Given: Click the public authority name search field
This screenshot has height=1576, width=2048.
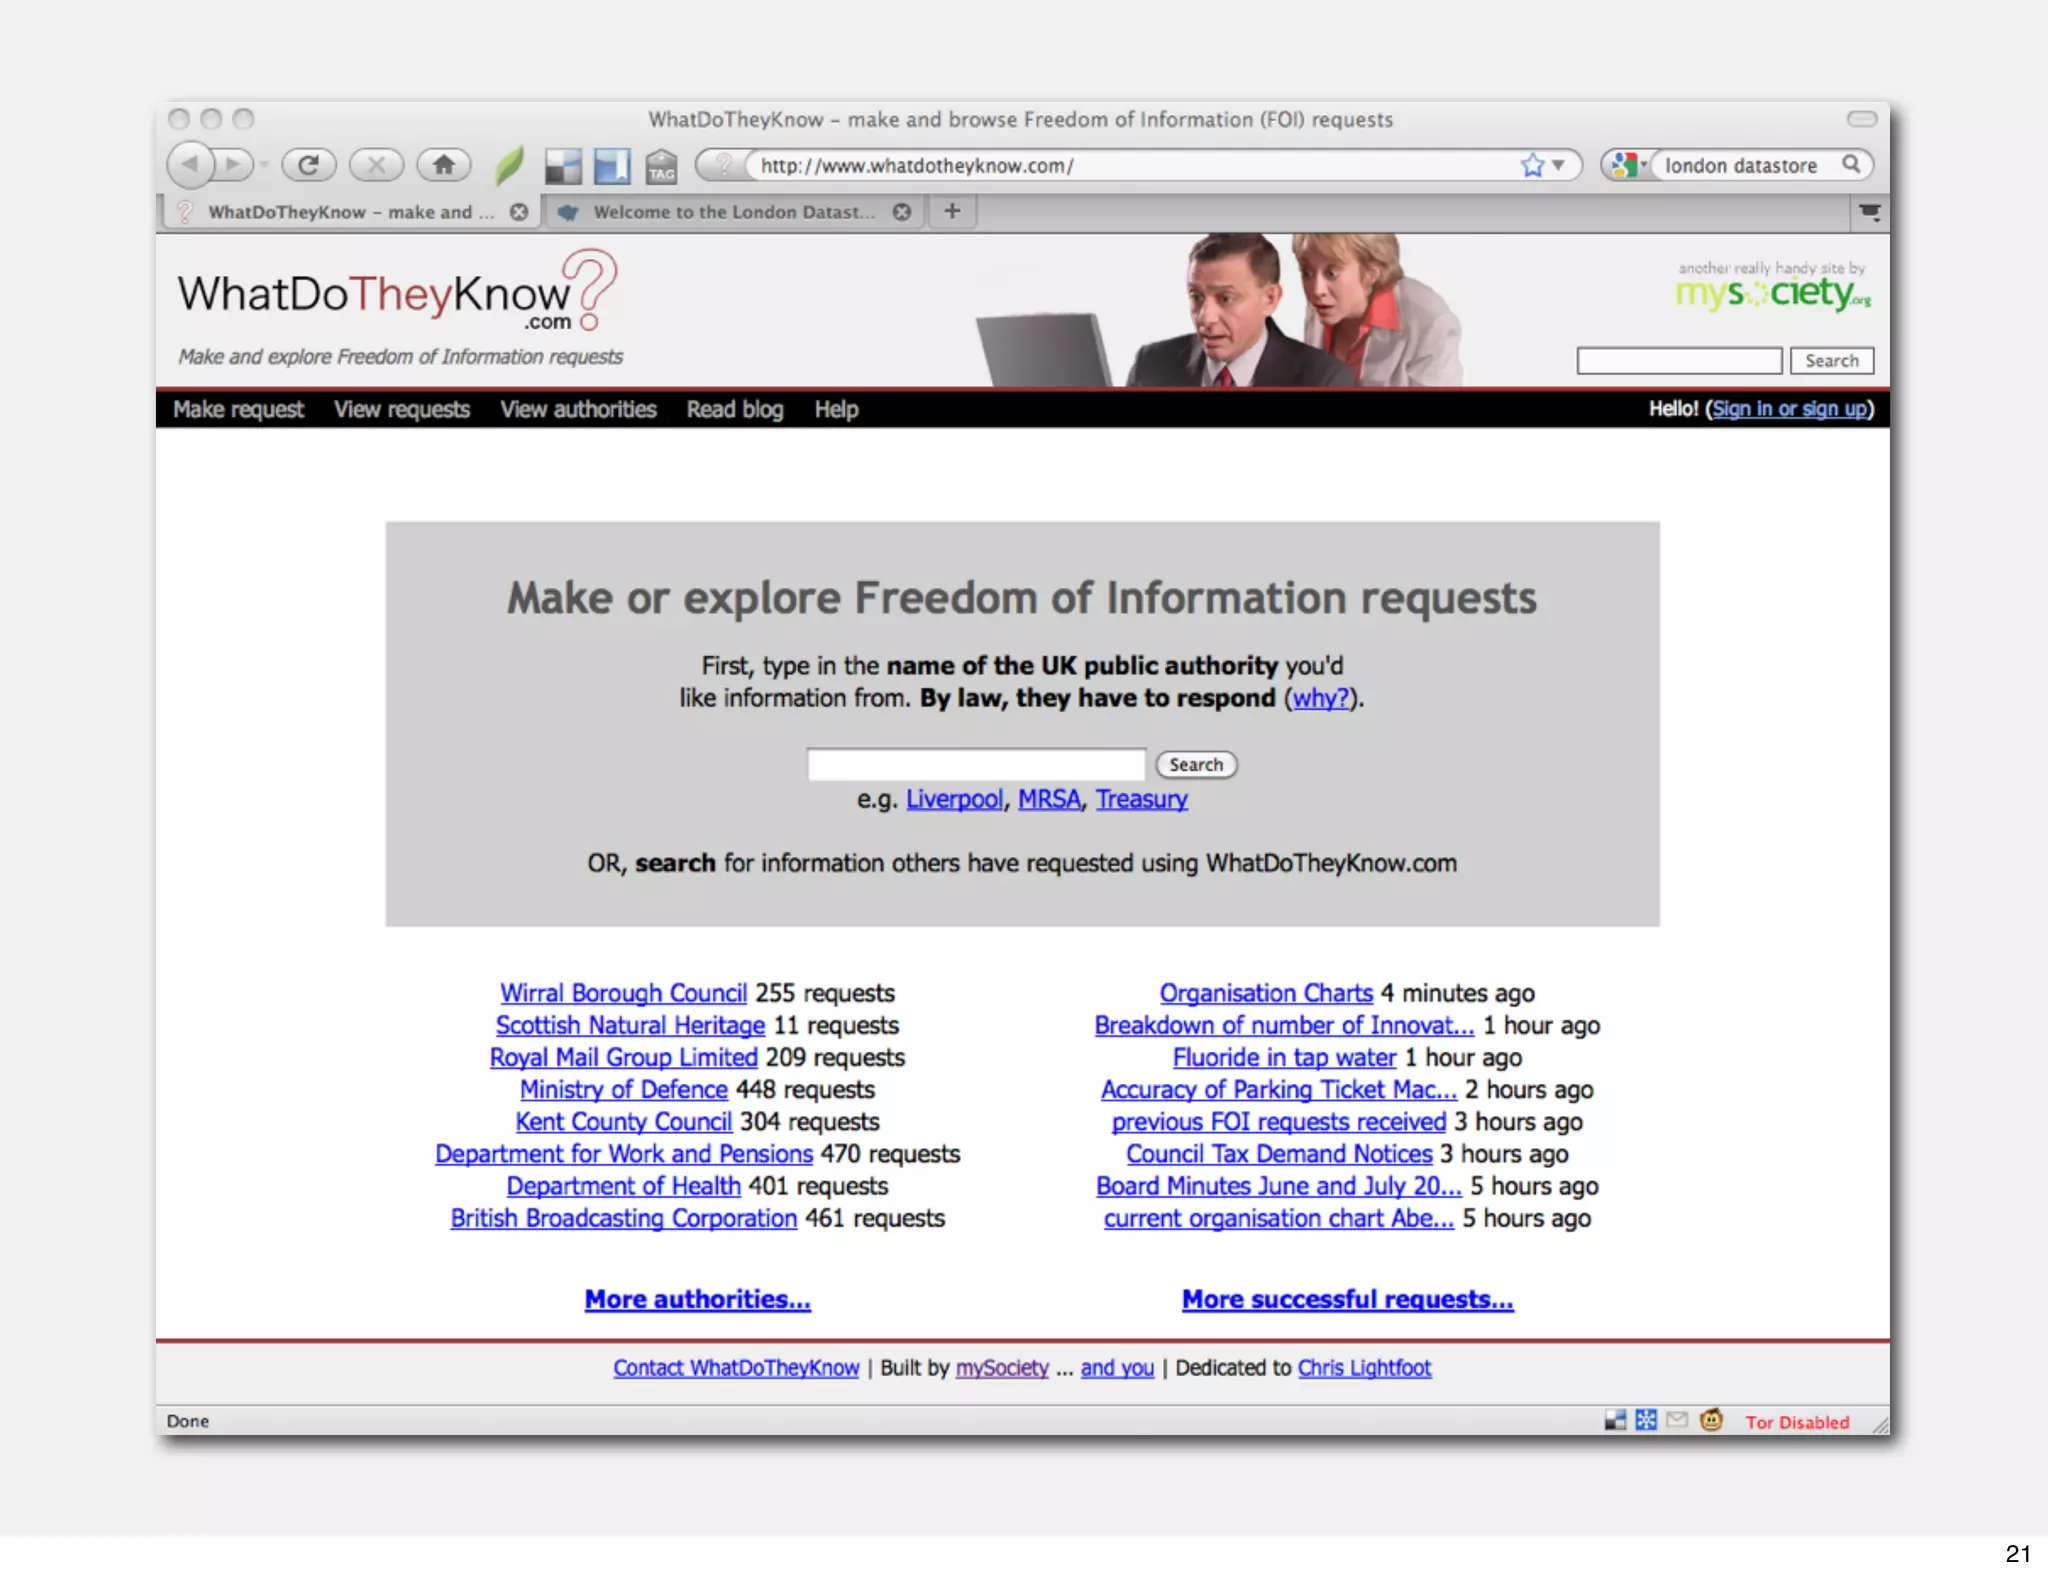Looking at the screenshot, I should pos(975,765).
